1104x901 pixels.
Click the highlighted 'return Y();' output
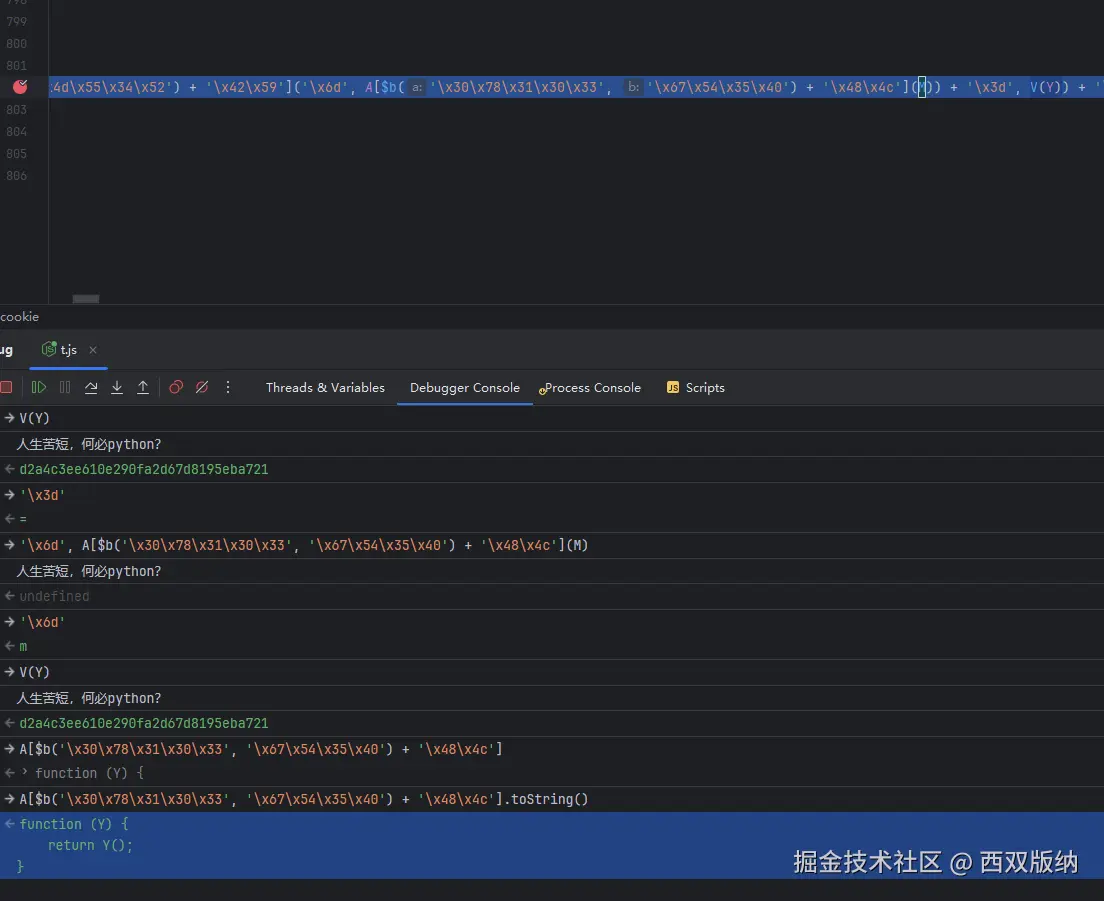point(90,845)
